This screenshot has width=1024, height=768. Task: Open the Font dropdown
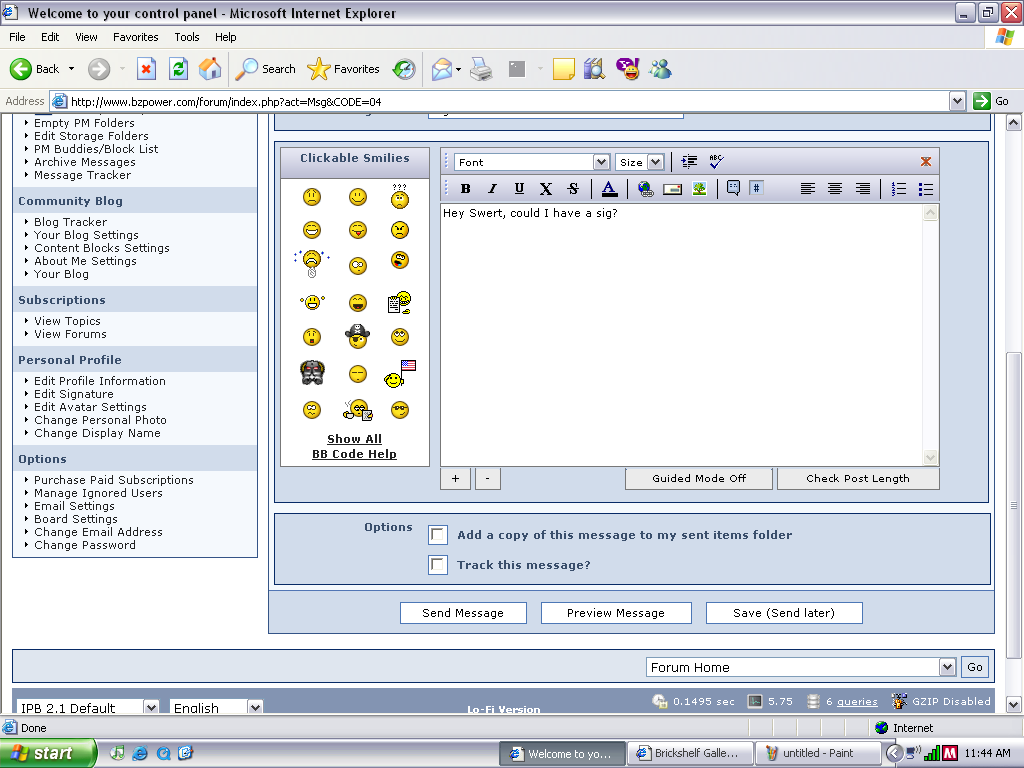601,162
